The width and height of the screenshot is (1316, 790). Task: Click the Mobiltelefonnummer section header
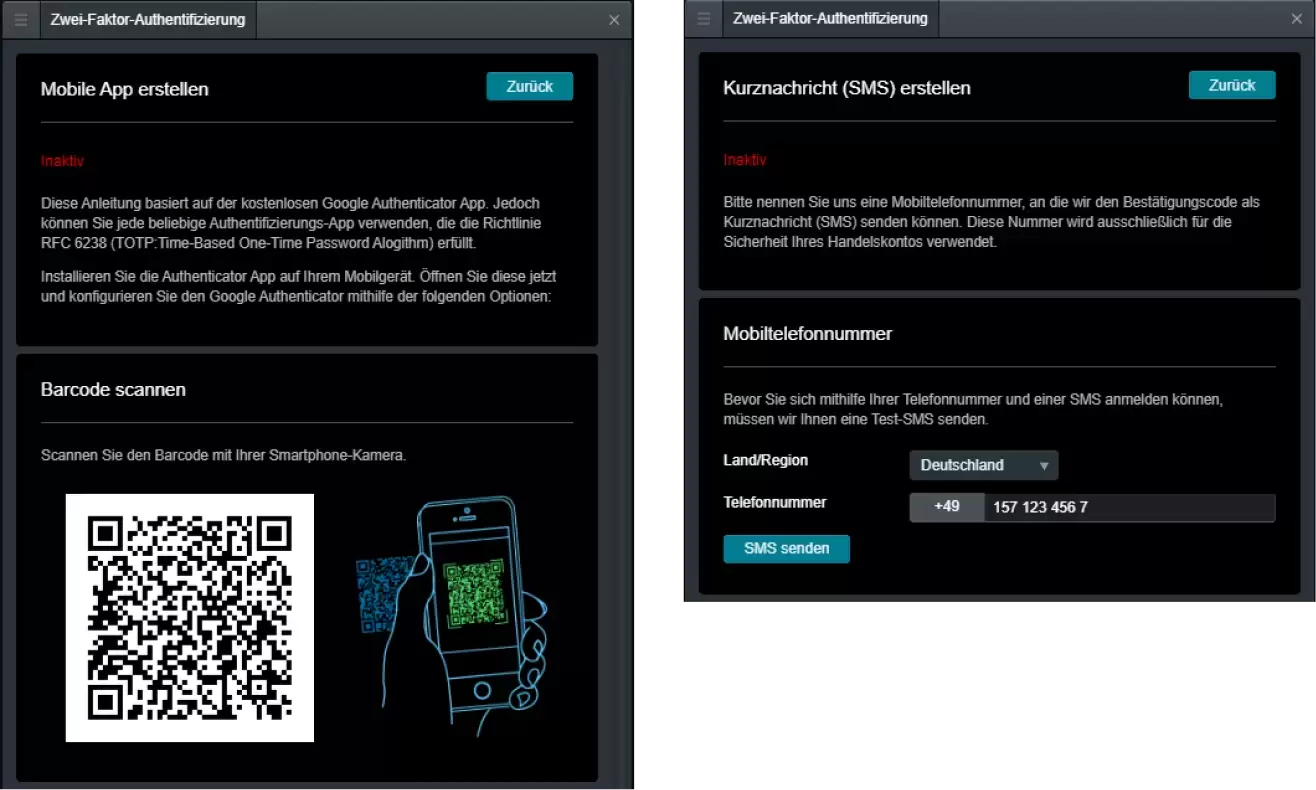point(808,333)
